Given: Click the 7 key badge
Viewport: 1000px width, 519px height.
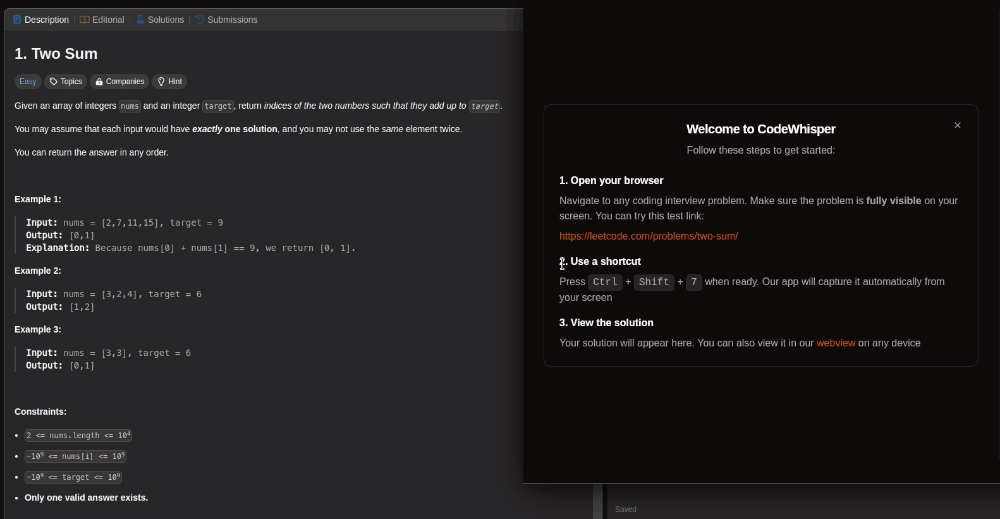Looking at the screenshot, I should pos(694,282).
